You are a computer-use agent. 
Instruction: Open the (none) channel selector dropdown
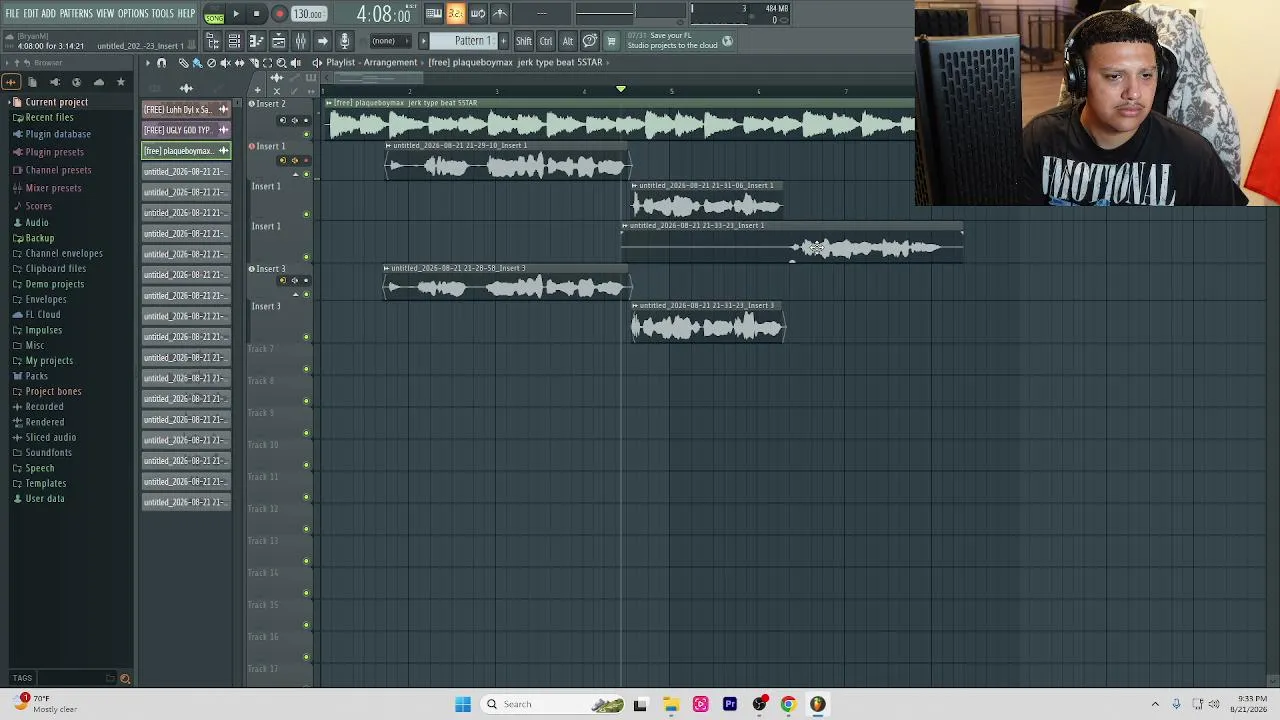click(390, 41)
